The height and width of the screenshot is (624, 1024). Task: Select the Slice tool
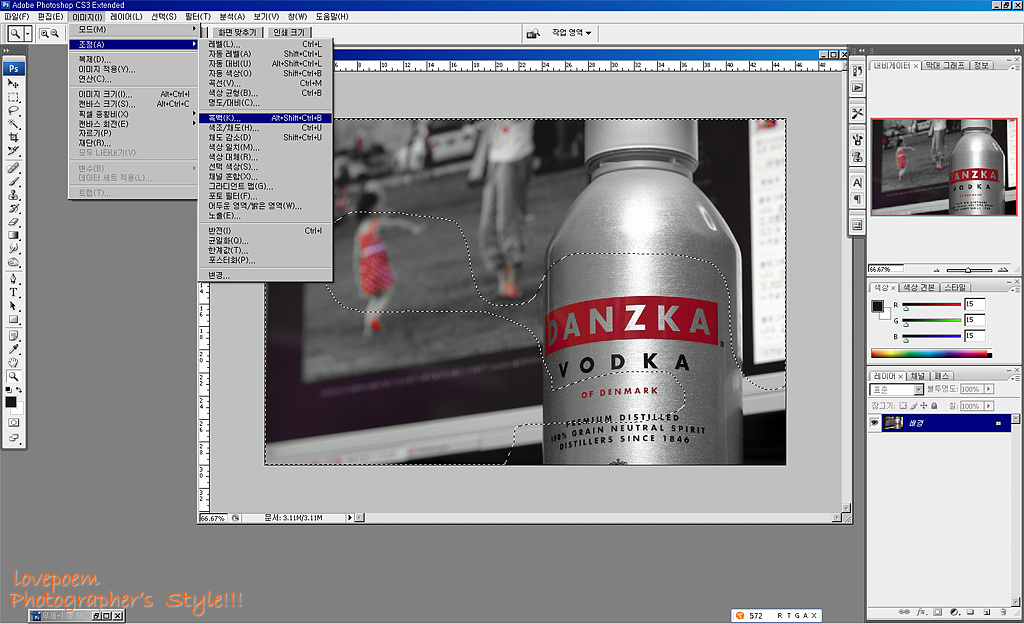[13, 151]
